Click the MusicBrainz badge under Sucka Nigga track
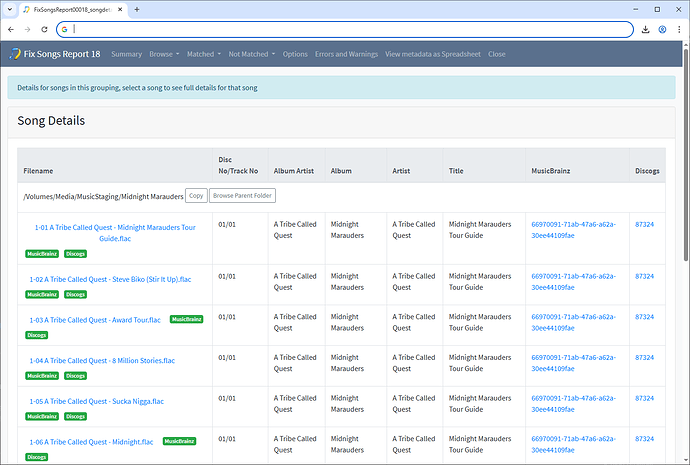Viewport: 690px width, 465px height. tap(42, 416)
